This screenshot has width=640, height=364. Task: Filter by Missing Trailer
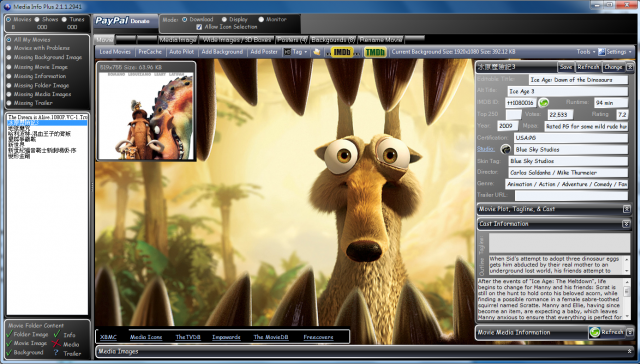[x=9, y=103]
